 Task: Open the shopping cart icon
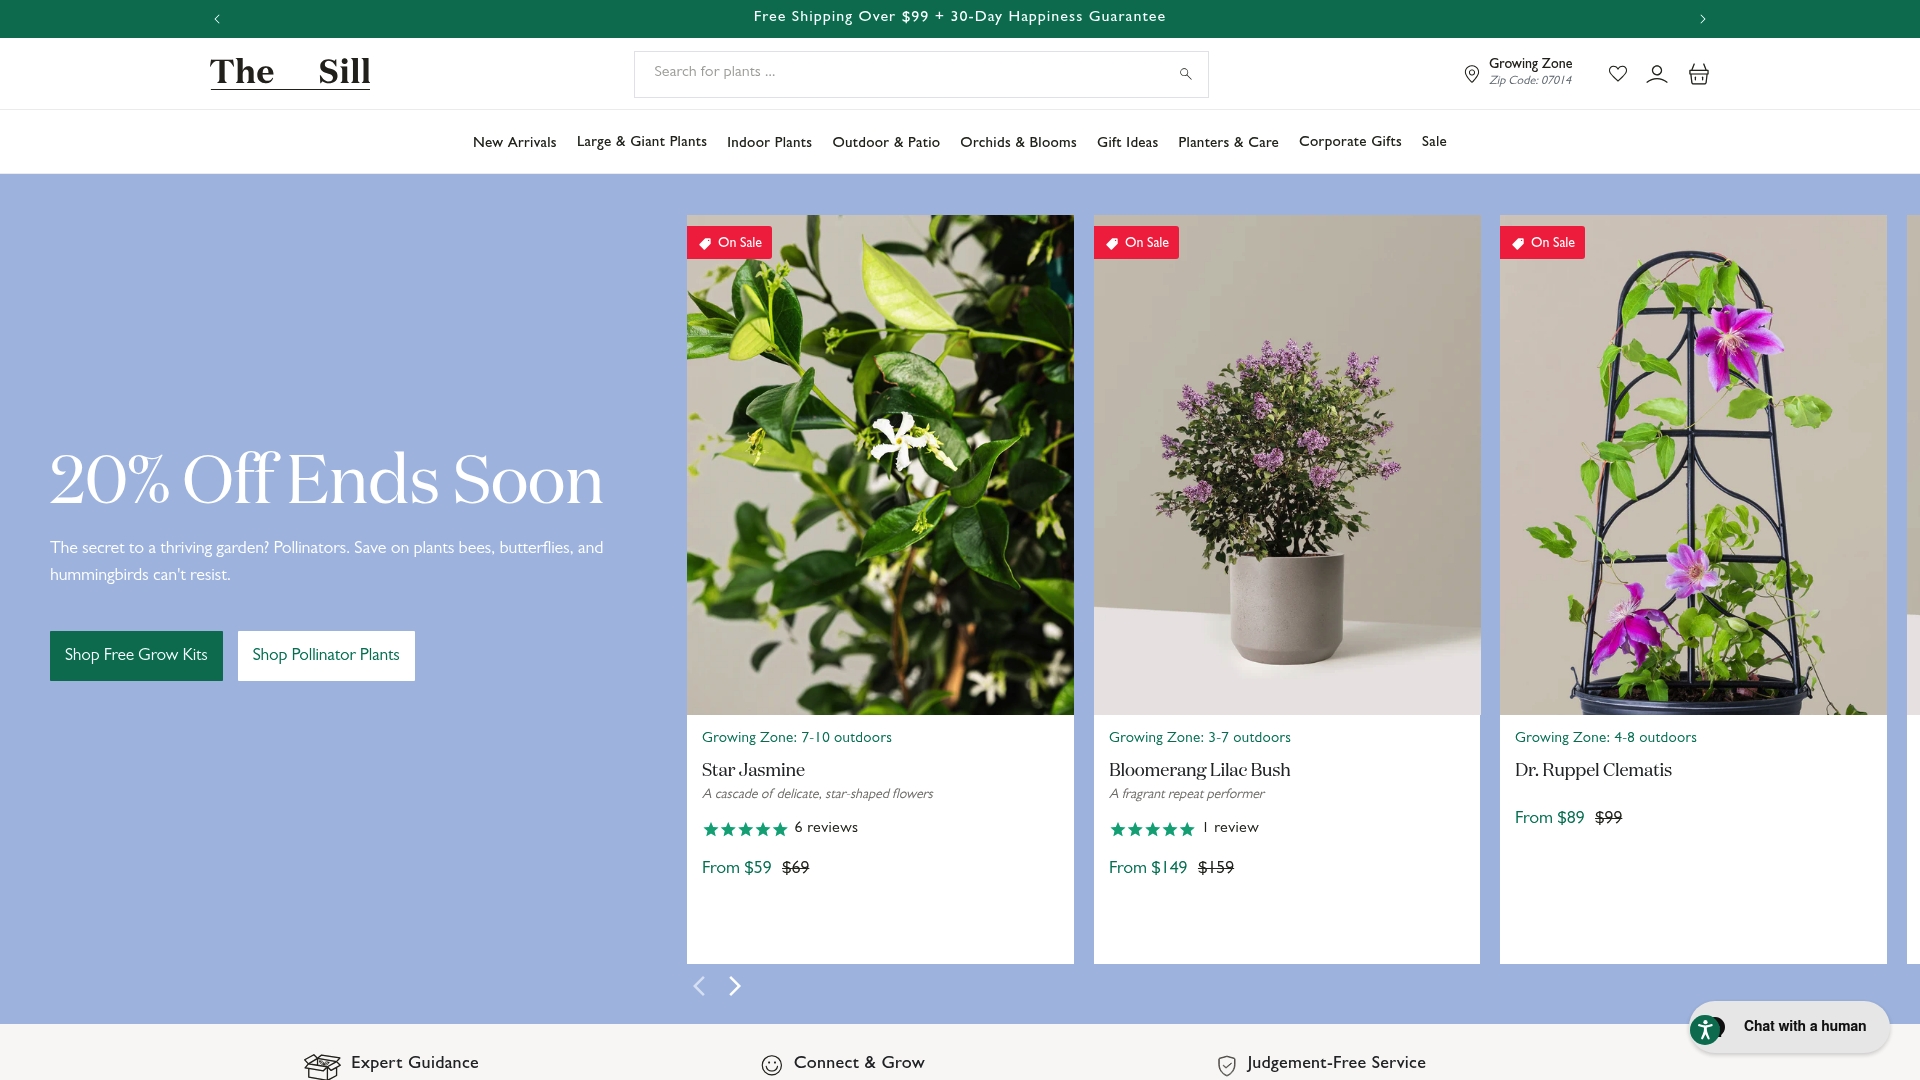point(1698,73)
